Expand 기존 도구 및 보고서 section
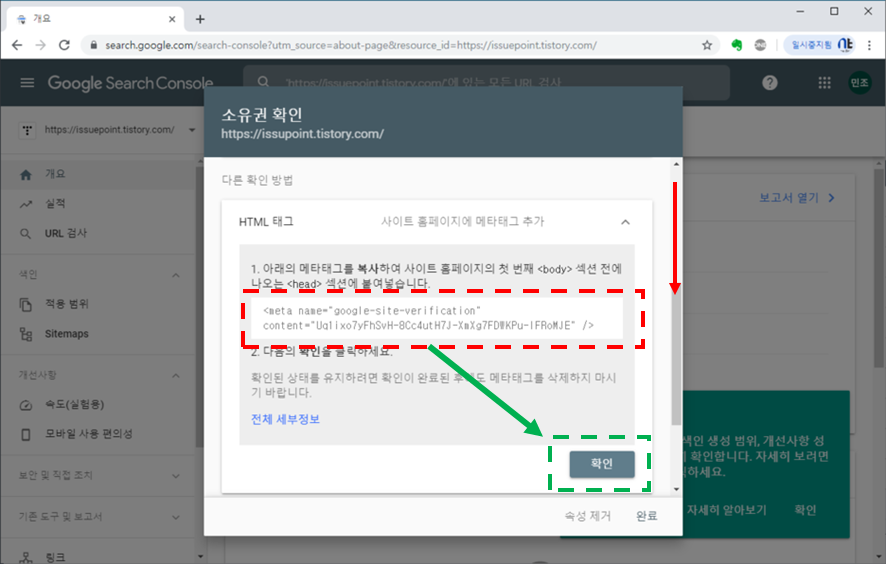 click(x=176, y=517)
